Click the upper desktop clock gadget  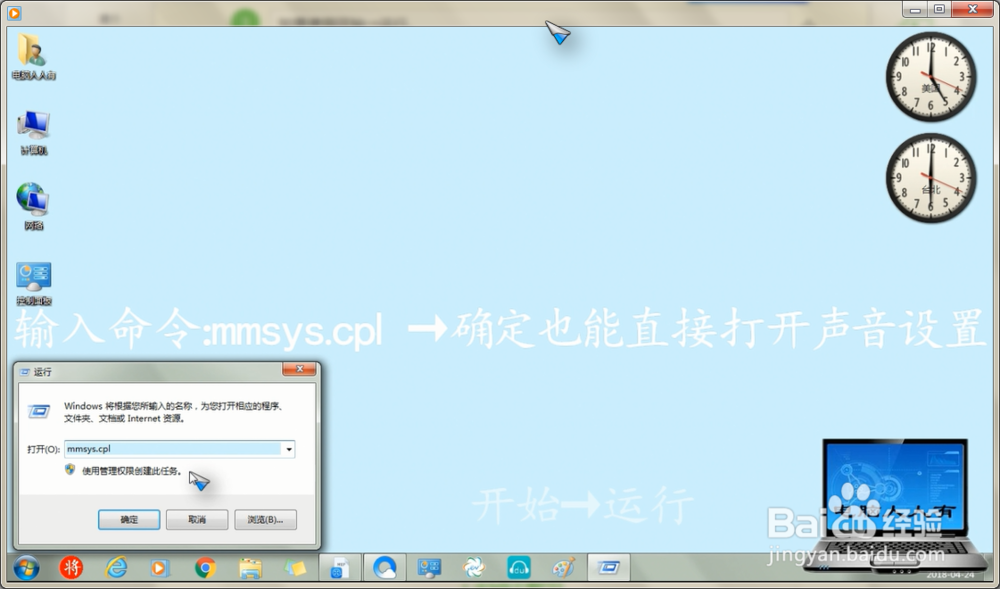click(930, 77)
